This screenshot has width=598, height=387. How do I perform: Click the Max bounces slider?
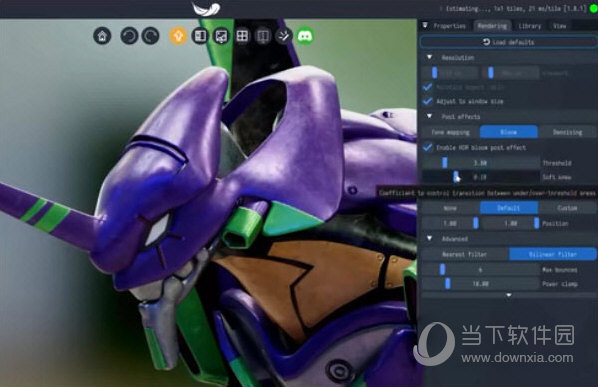click(481, 270)
